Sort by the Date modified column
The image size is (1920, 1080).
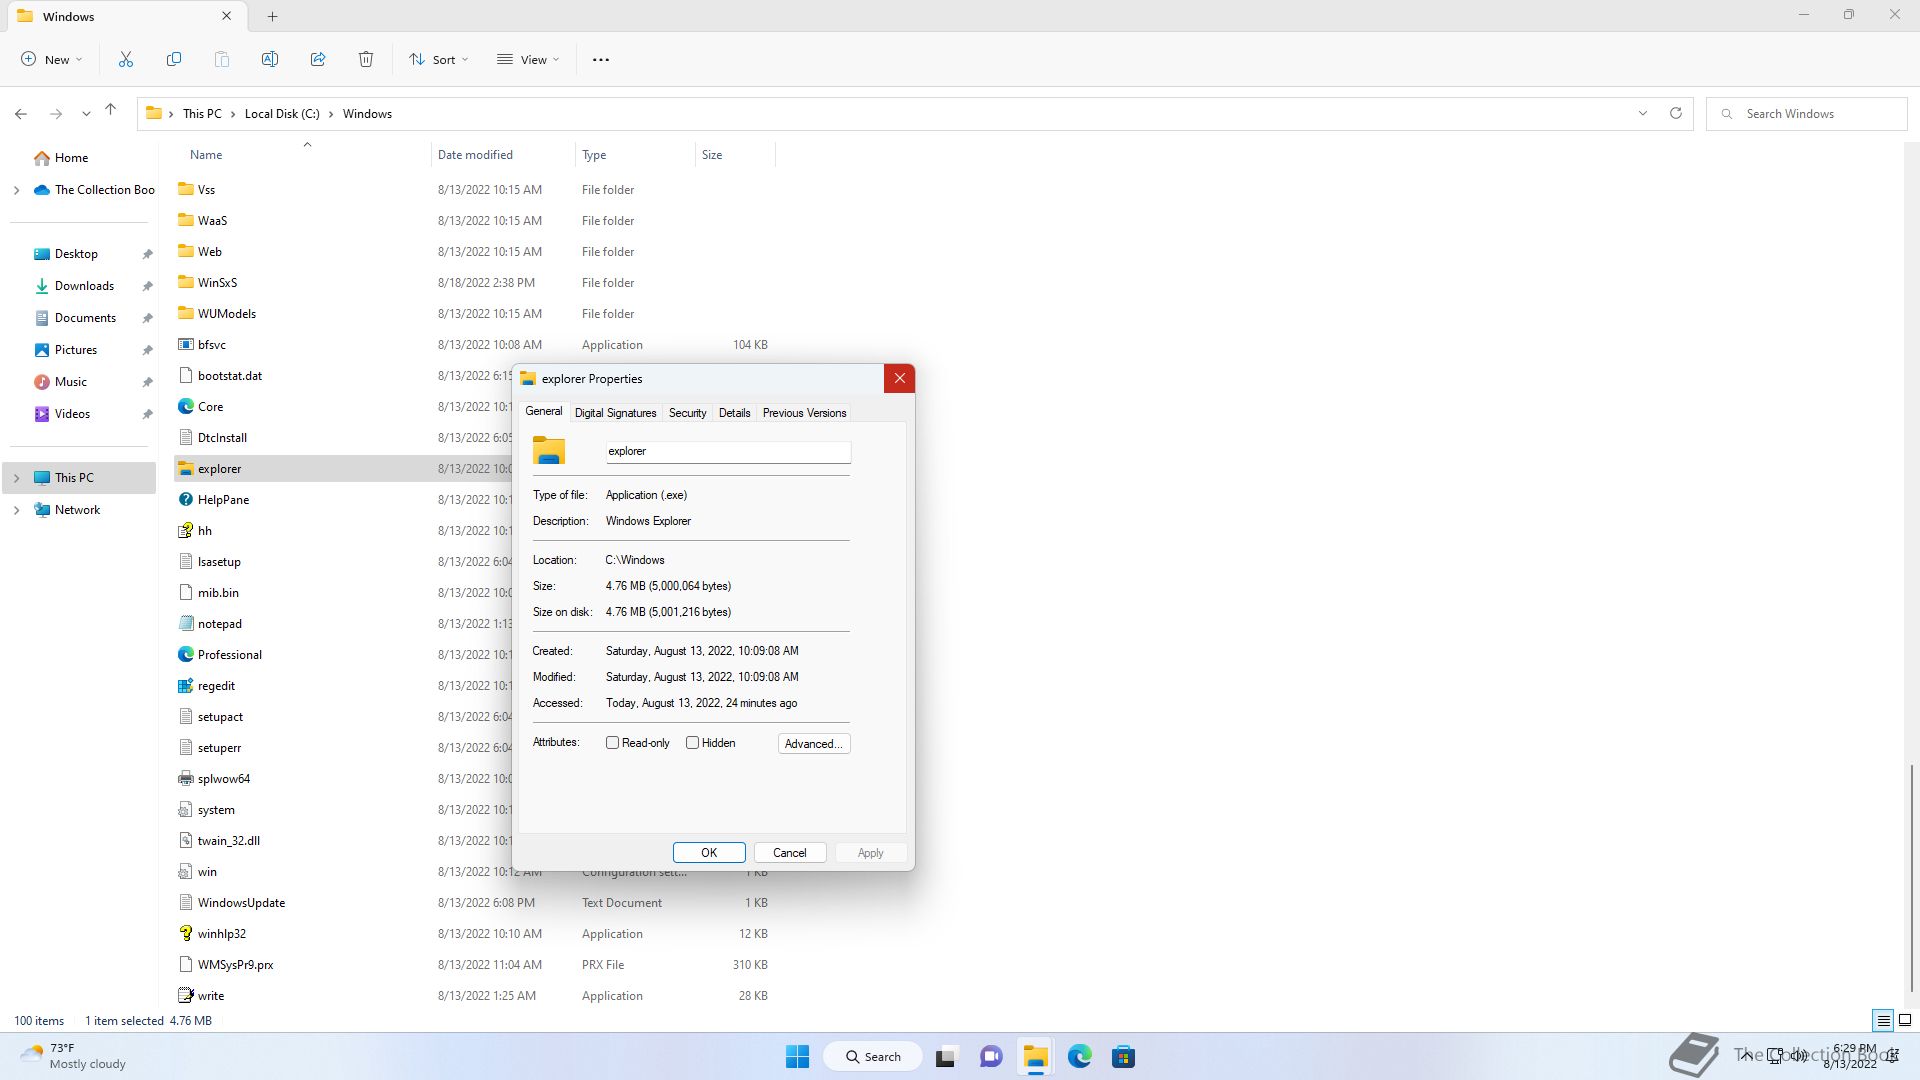pyautogui.click(x=503, y=155)
